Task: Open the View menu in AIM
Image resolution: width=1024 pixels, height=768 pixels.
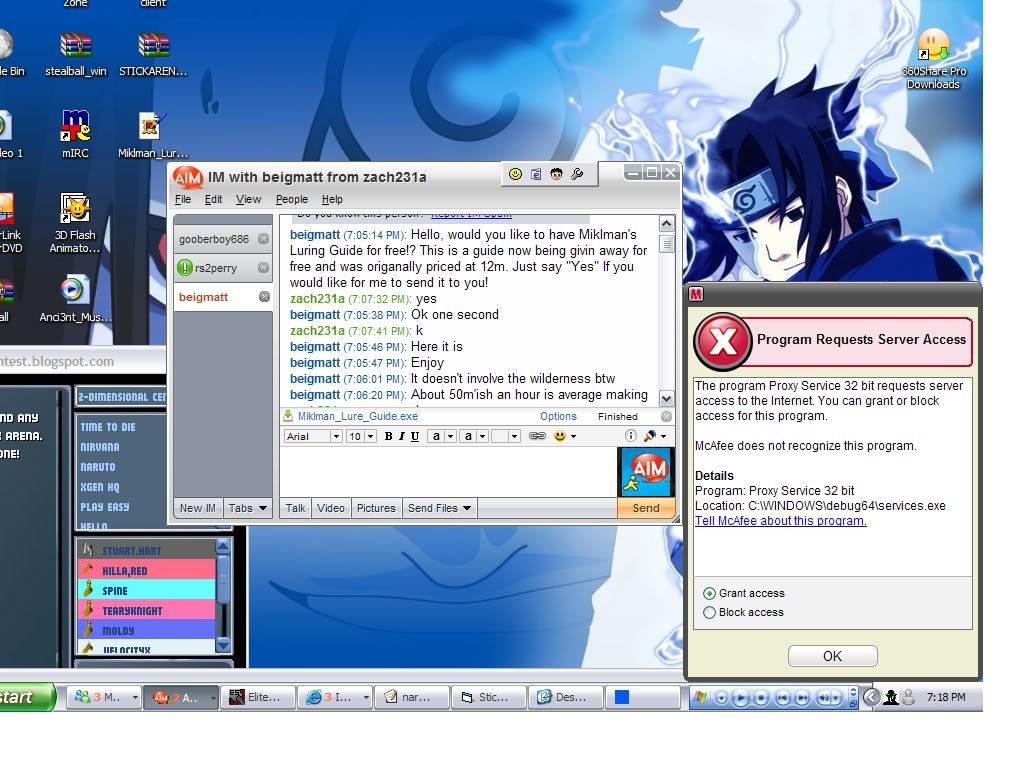Action: pyautogui.click(x=248, y=199)
